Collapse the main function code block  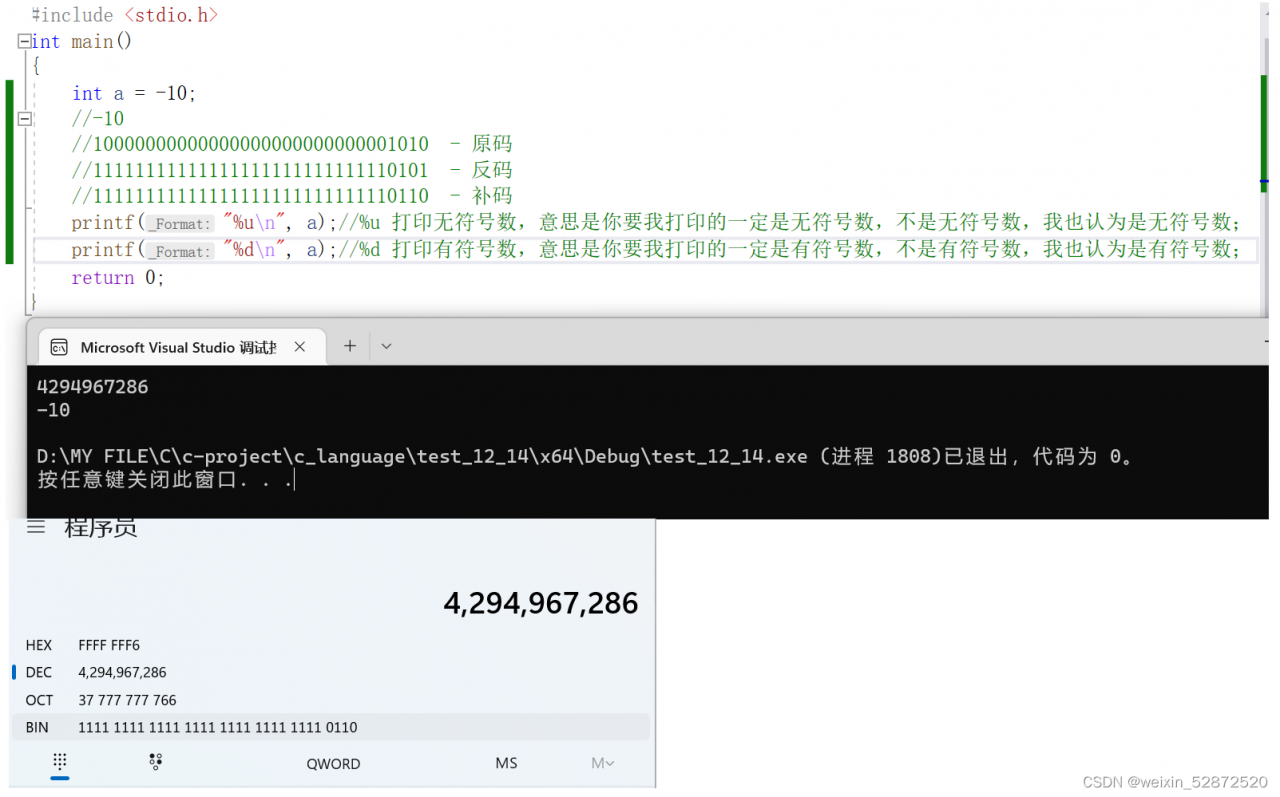coord(24,42)
